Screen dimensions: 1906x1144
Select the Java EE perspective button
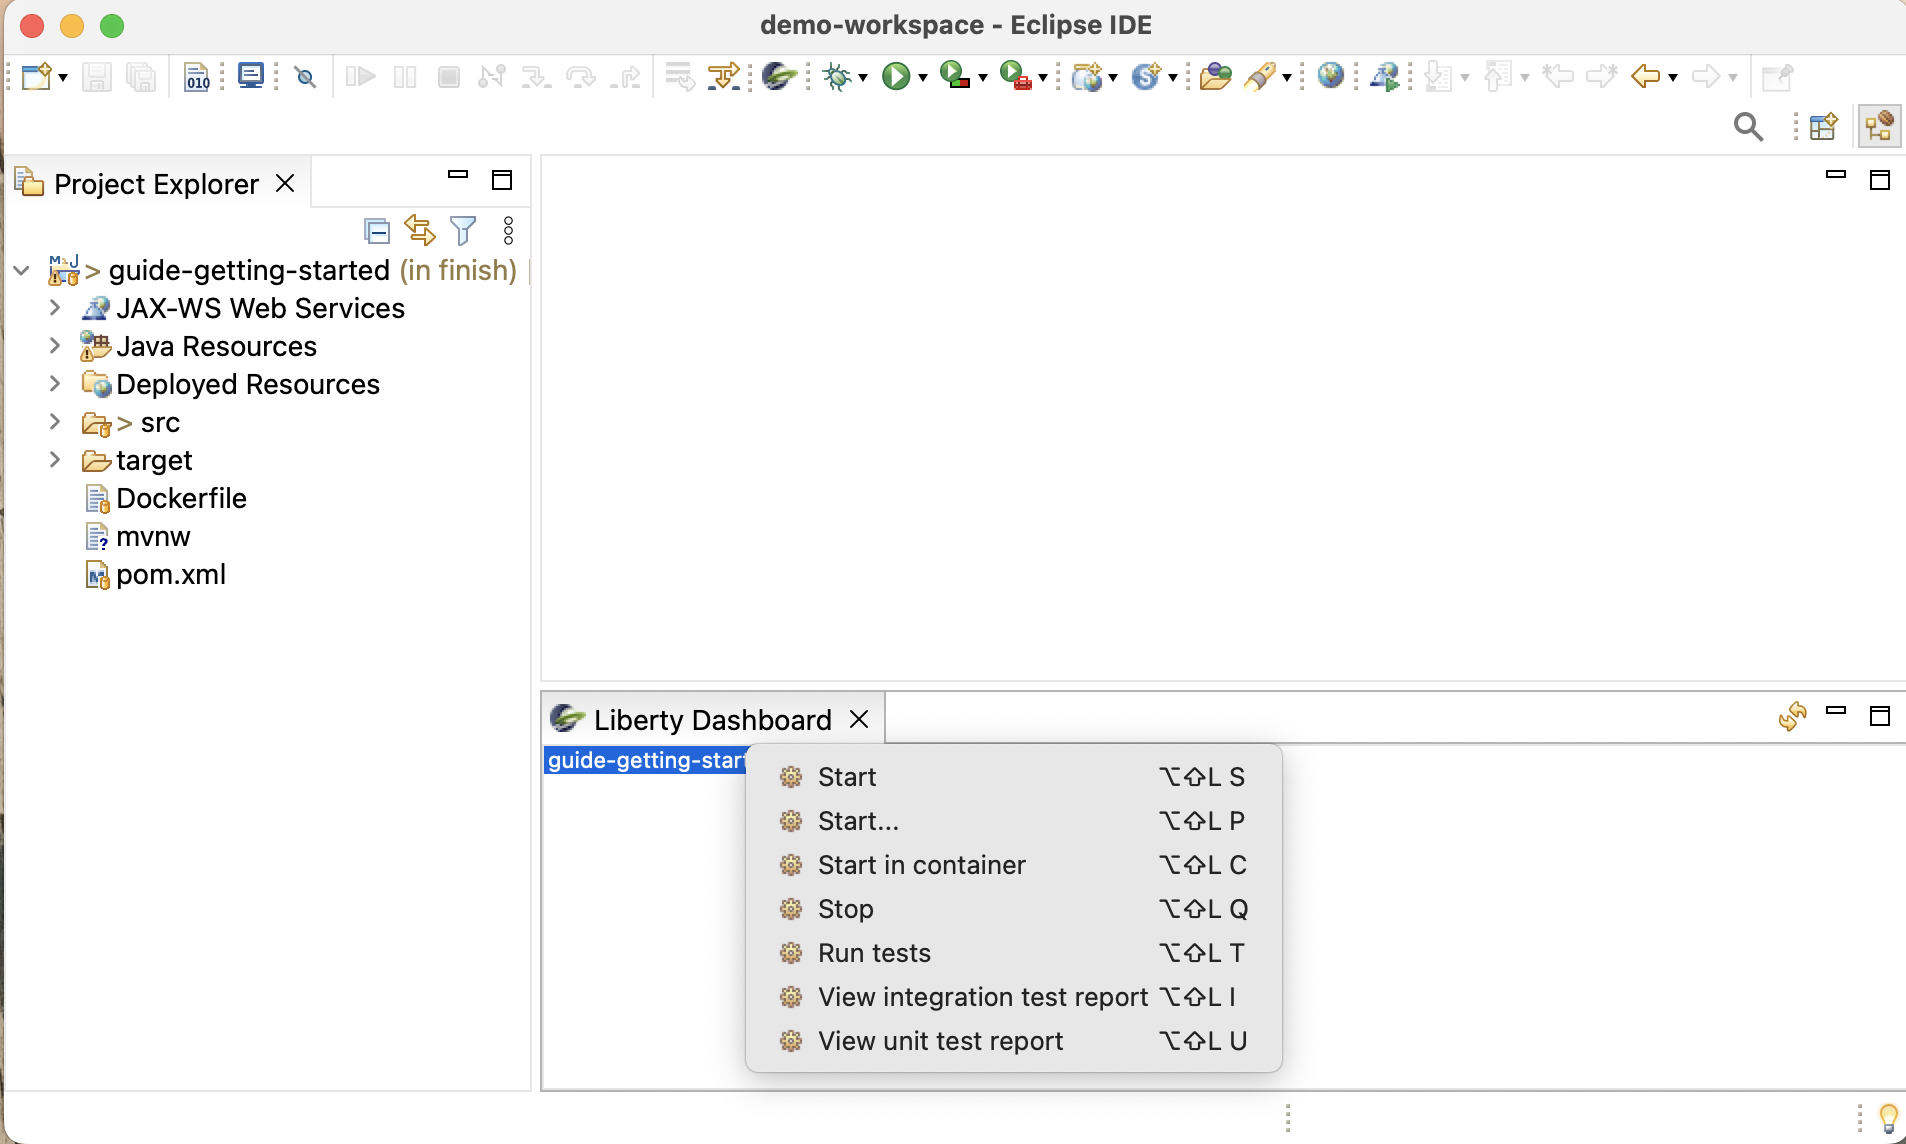click(x=1879, y=127)
